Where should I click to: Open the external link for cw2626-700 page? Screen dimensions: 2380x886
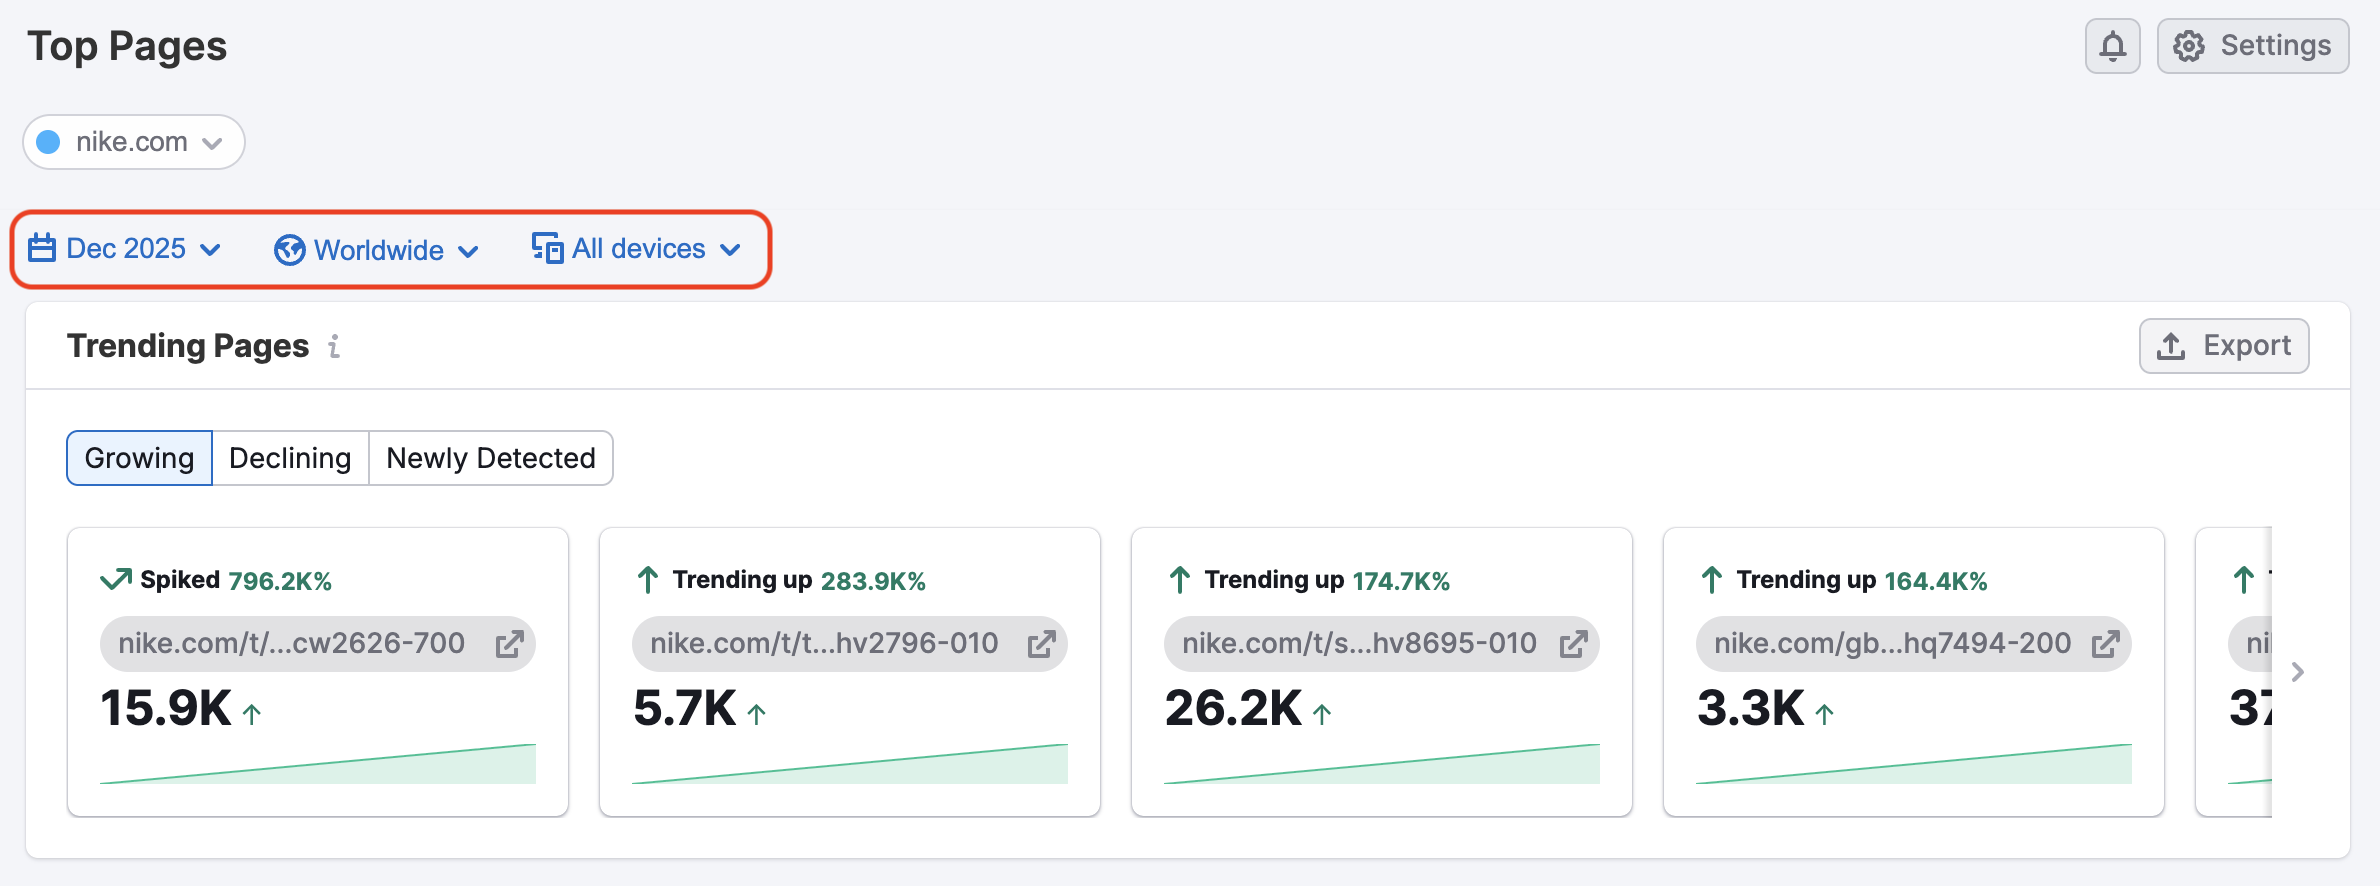512,644
